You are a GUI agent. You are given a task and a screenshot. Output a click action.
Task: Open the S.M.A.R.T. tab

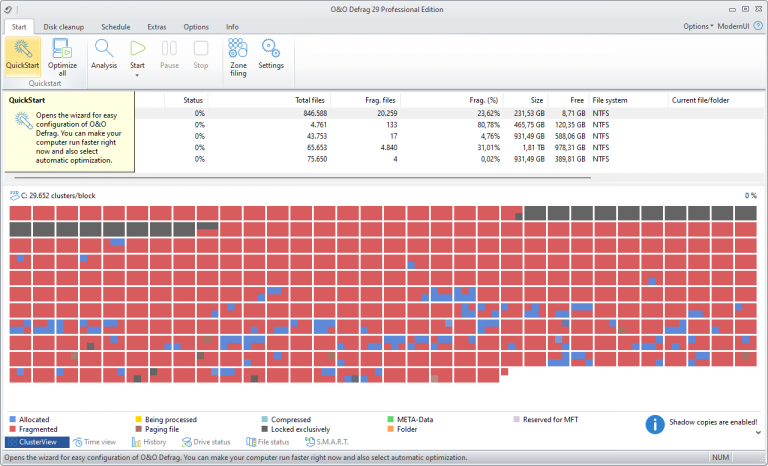coord(327,442)
